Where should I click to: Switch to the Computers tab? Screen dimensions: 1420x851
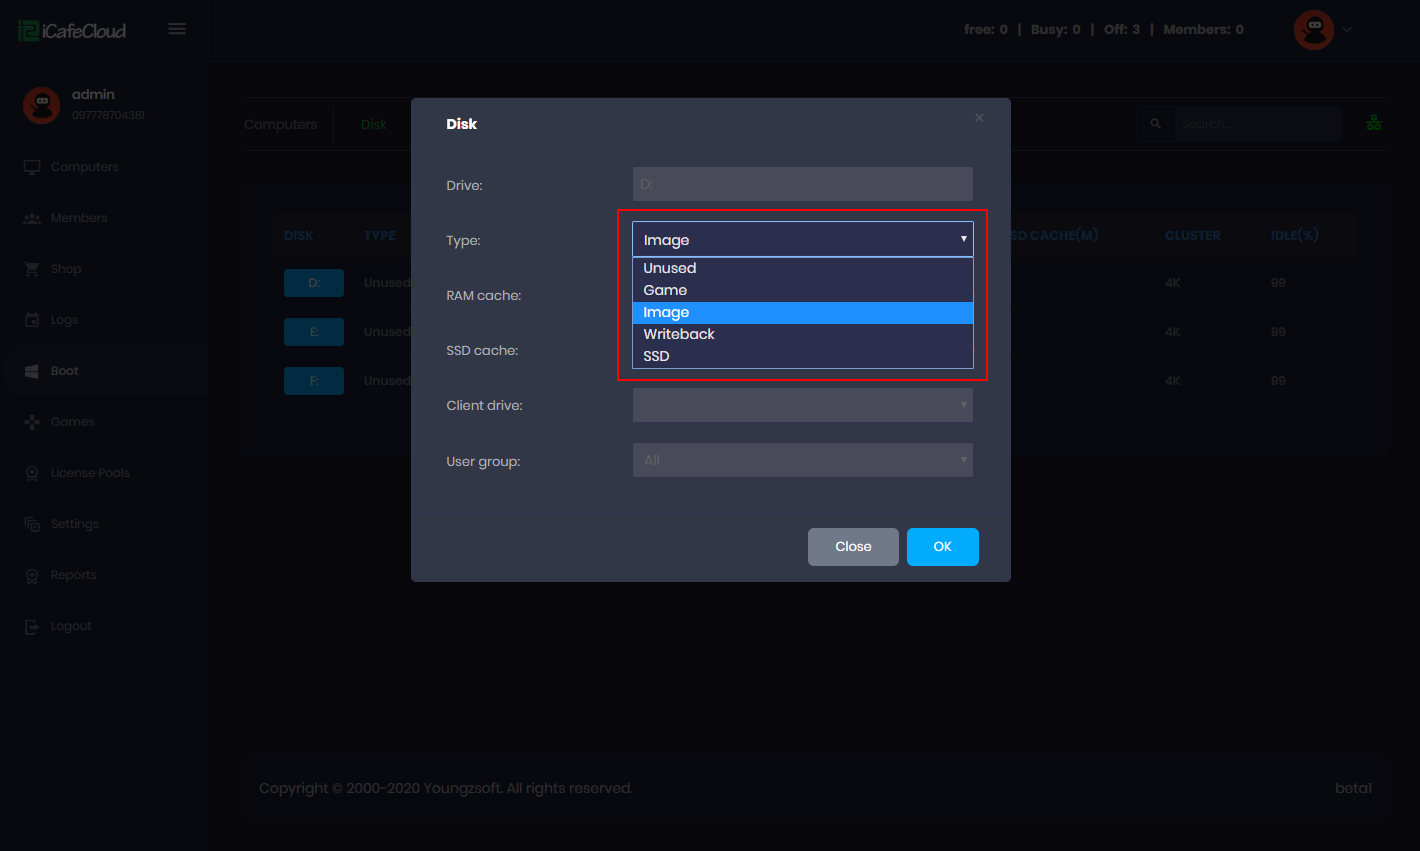tap(281, 123)
